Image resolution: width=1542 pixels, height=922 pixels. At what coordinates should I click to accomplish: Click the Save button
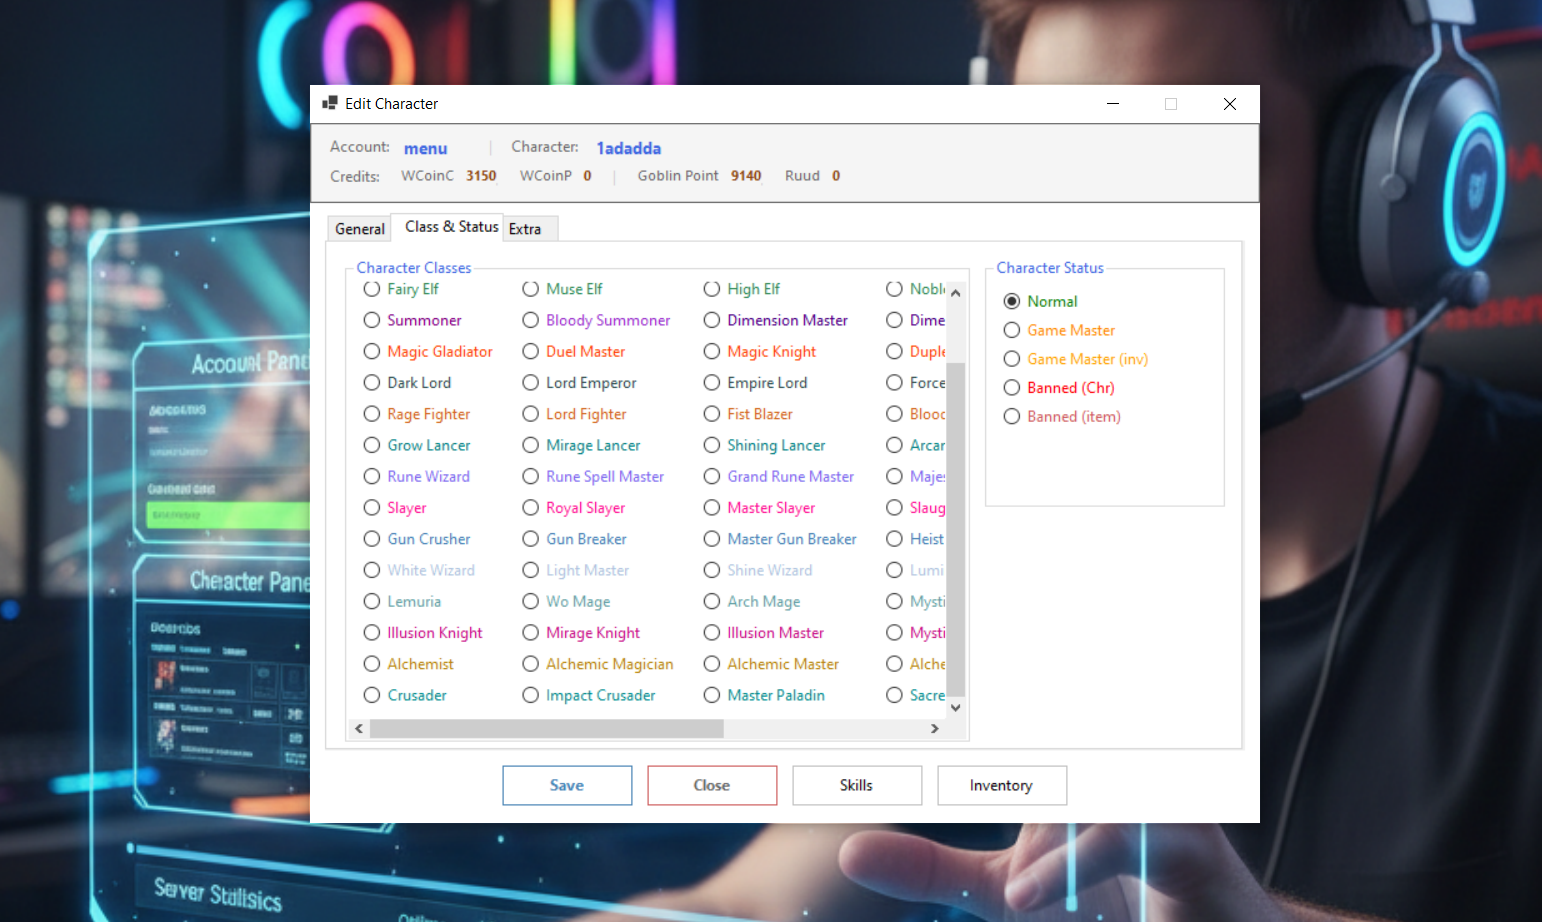566,785
